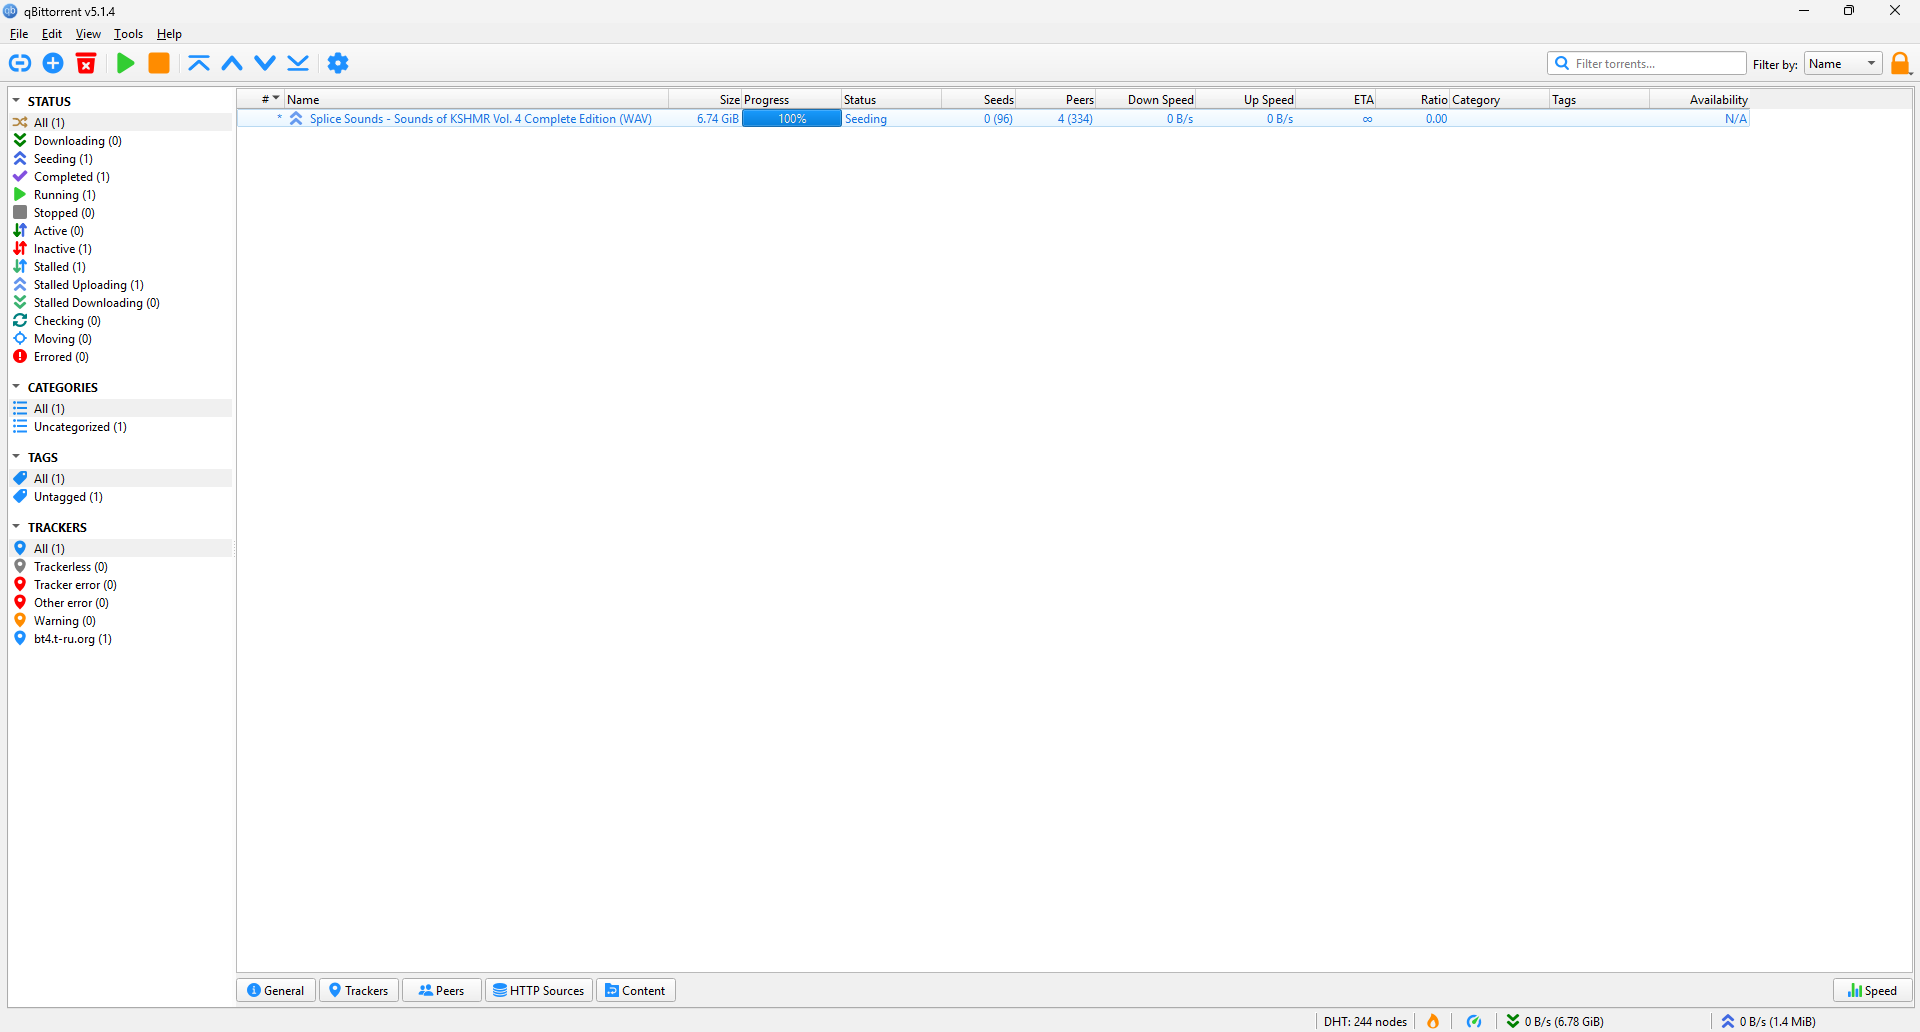This screenshot has width=1920, height=1032.
Task: Sort by the Availability column header
Action: [x=1700, y=99]
